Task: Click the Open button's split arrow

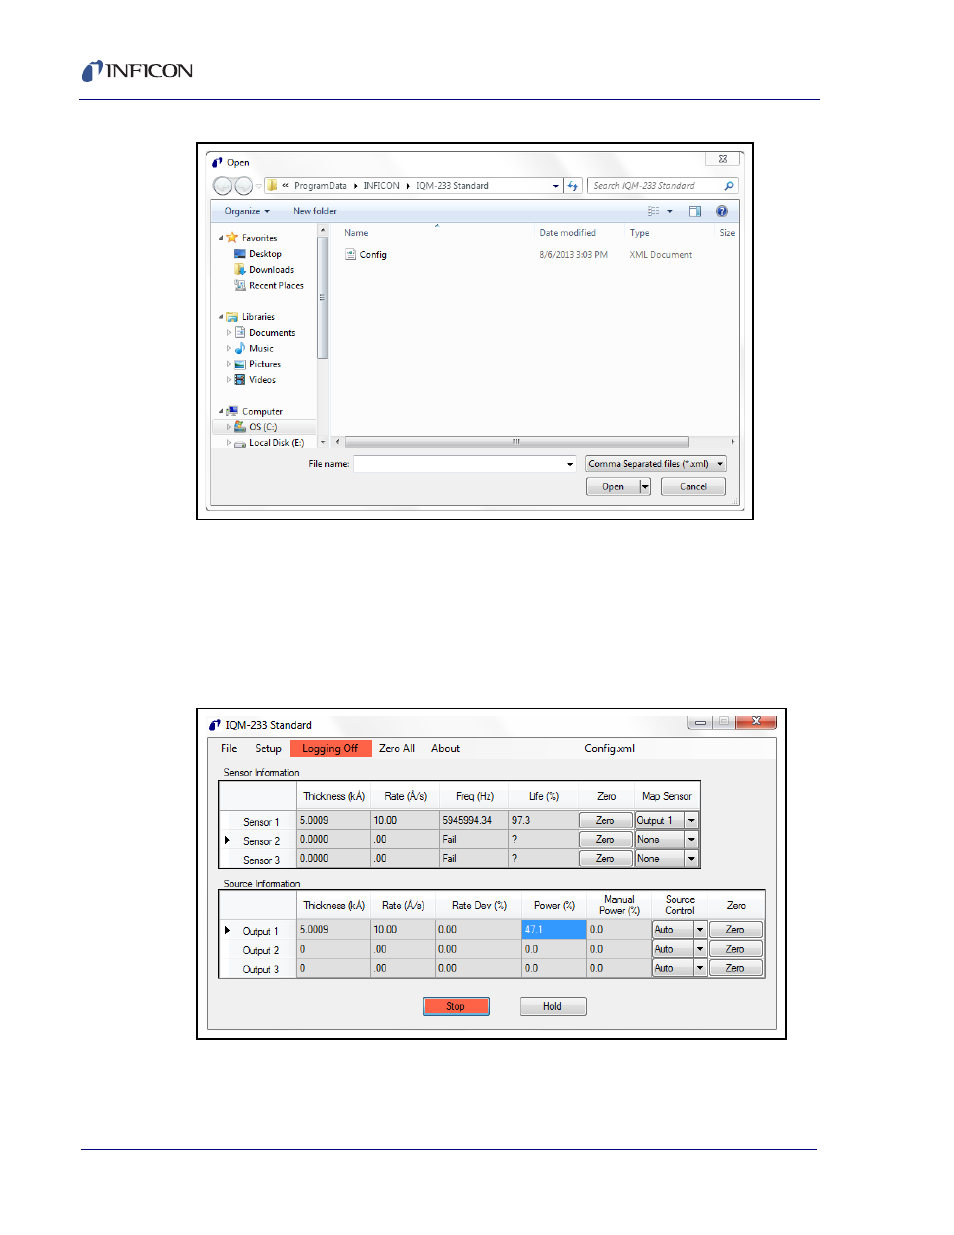Action: [x=645, y=487]
